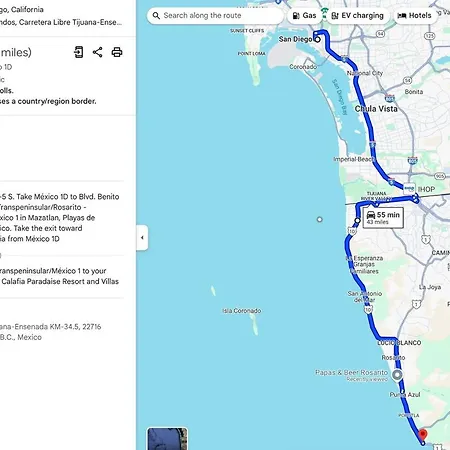Focus the Search along the route field

coord(215,16)
